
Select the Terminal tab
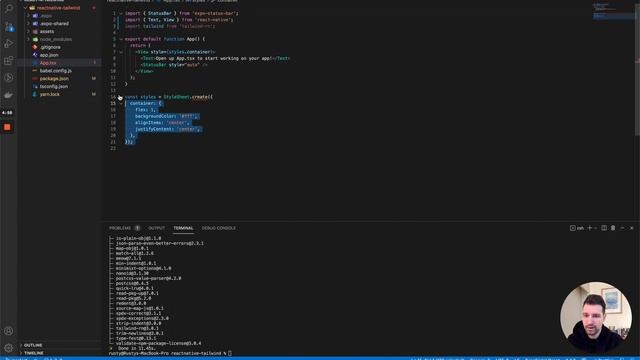[x=183, y=228]
